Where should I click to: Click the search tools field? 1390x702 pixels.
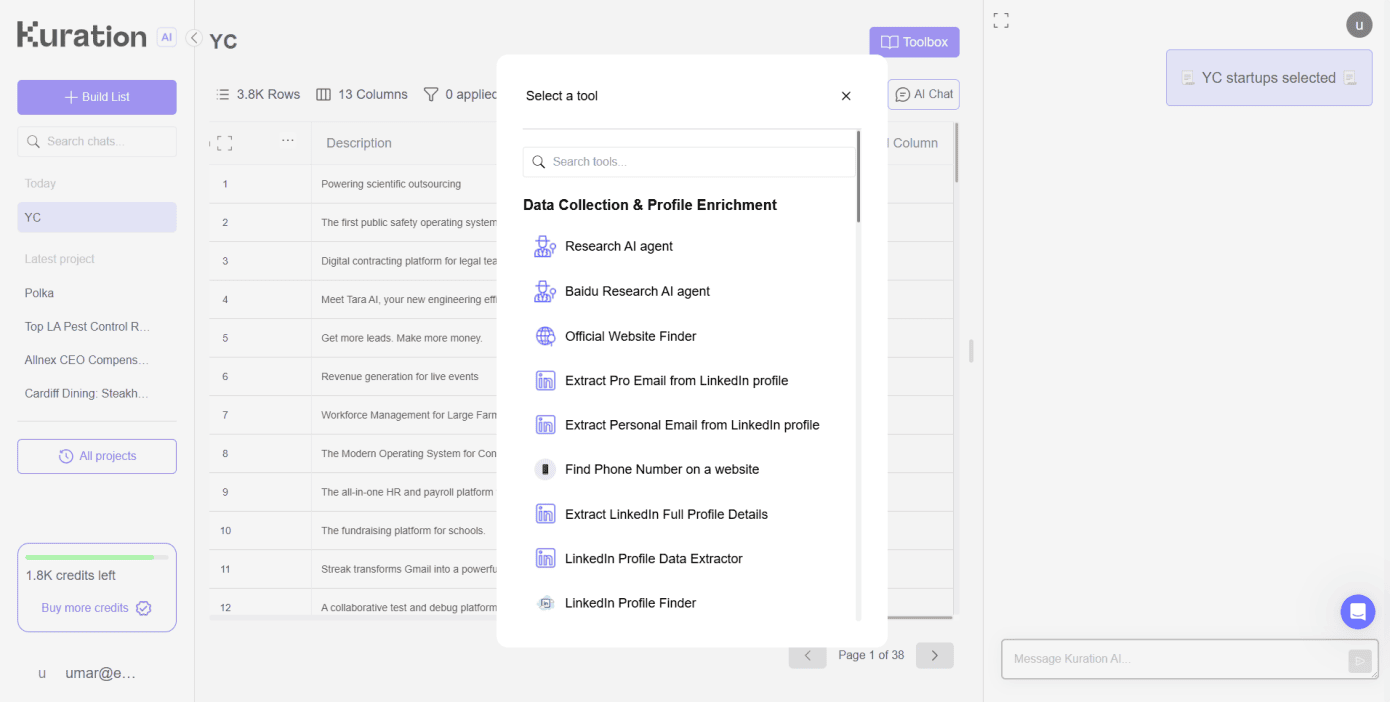tap(689, 162)
